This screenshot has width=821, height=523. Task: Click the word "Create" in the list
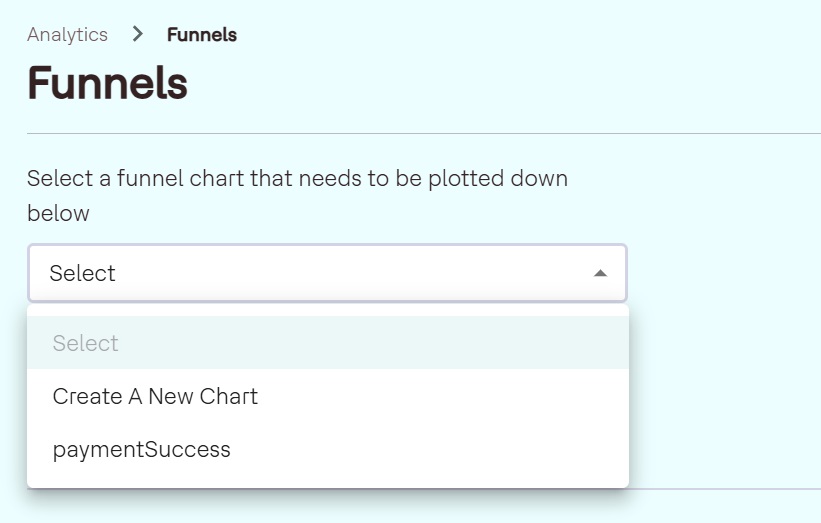click(x=87, y=396)
